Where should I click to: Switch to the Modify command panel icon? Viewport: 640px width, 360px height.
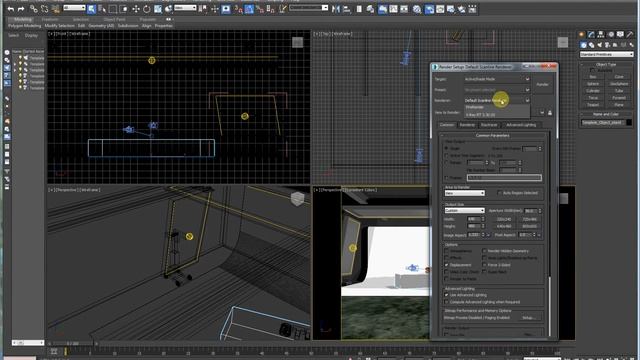point(591,35)
